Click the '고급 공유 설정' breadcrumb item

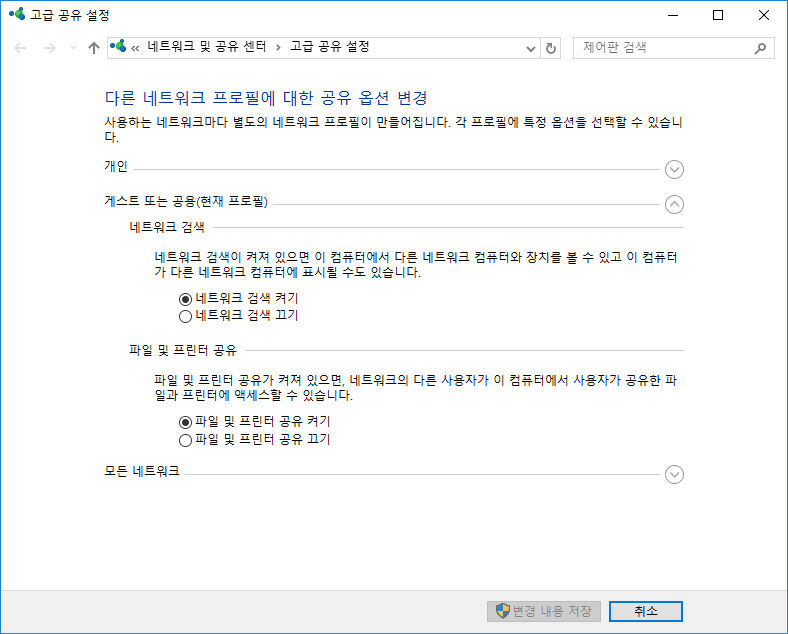(x=329, y=47)
